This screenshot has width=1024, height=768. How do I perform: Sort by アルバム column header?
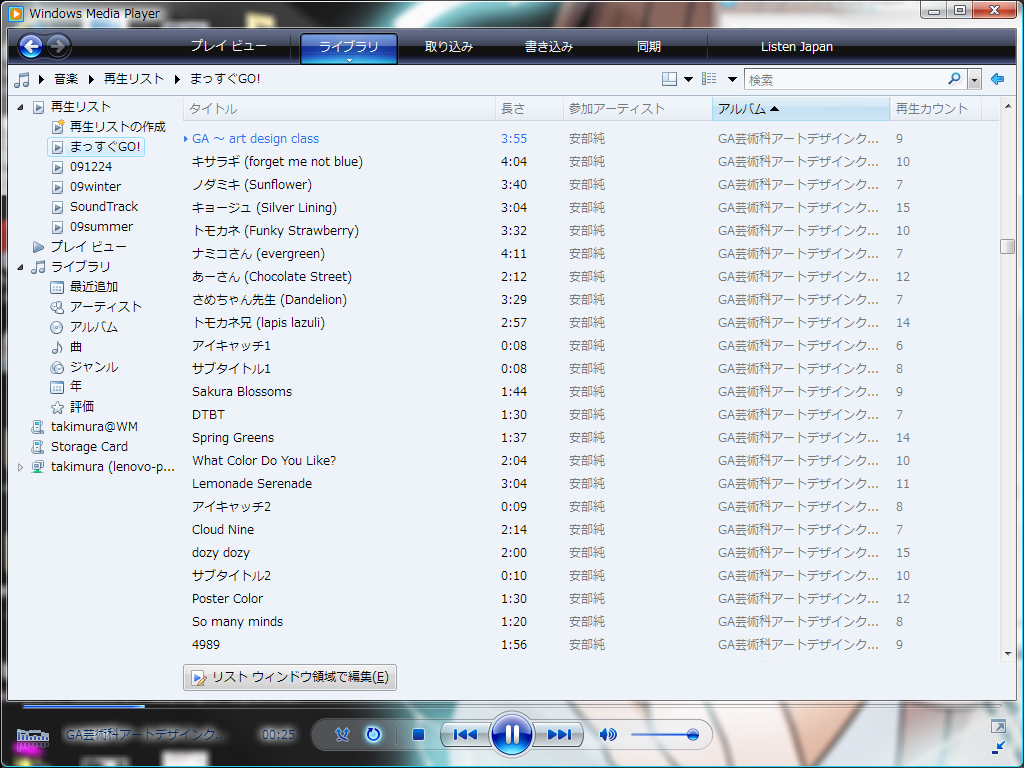[x=801, y=109]
